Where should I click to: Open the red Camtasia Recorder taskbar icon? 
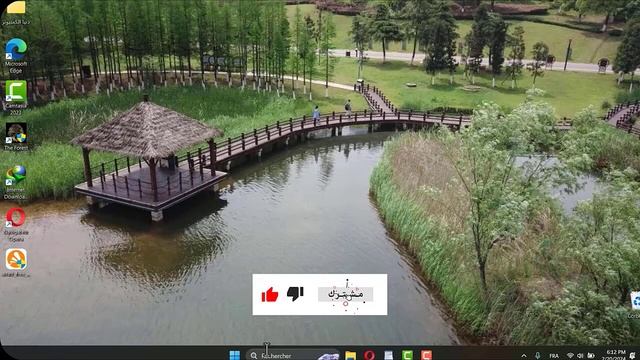click(427, 355)
